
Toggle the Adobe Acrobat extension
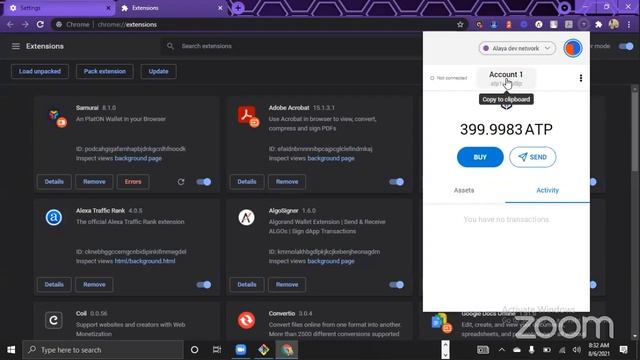pos(396,182)
